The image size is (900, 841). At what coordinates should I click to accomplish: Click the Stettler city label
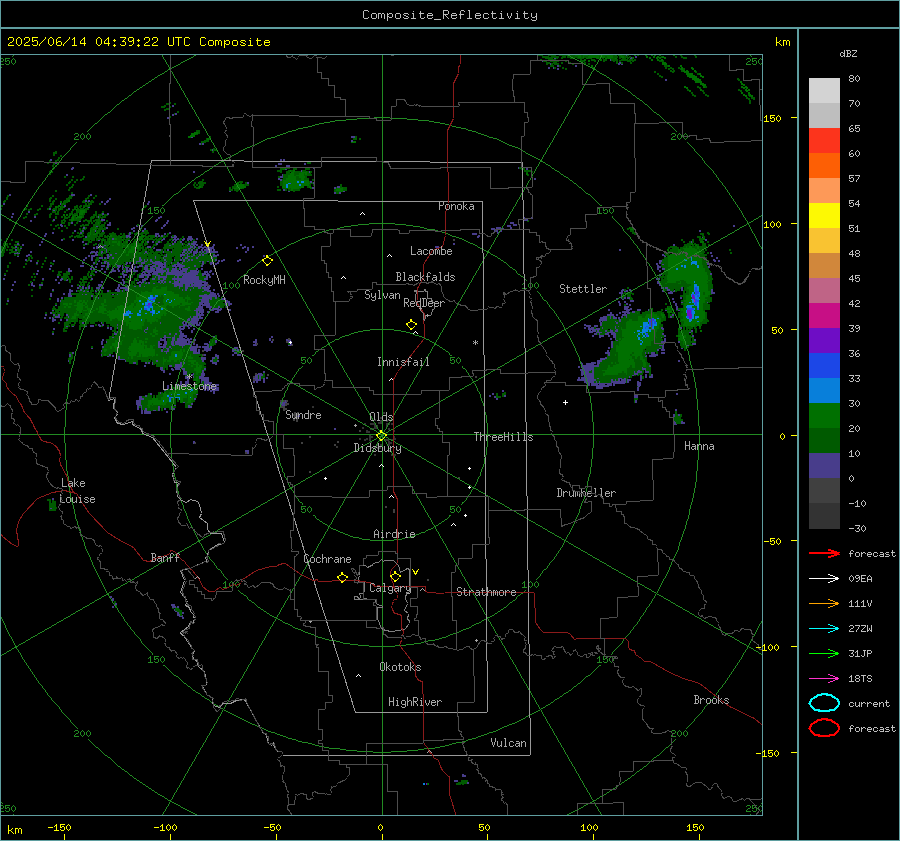point(583,289)
